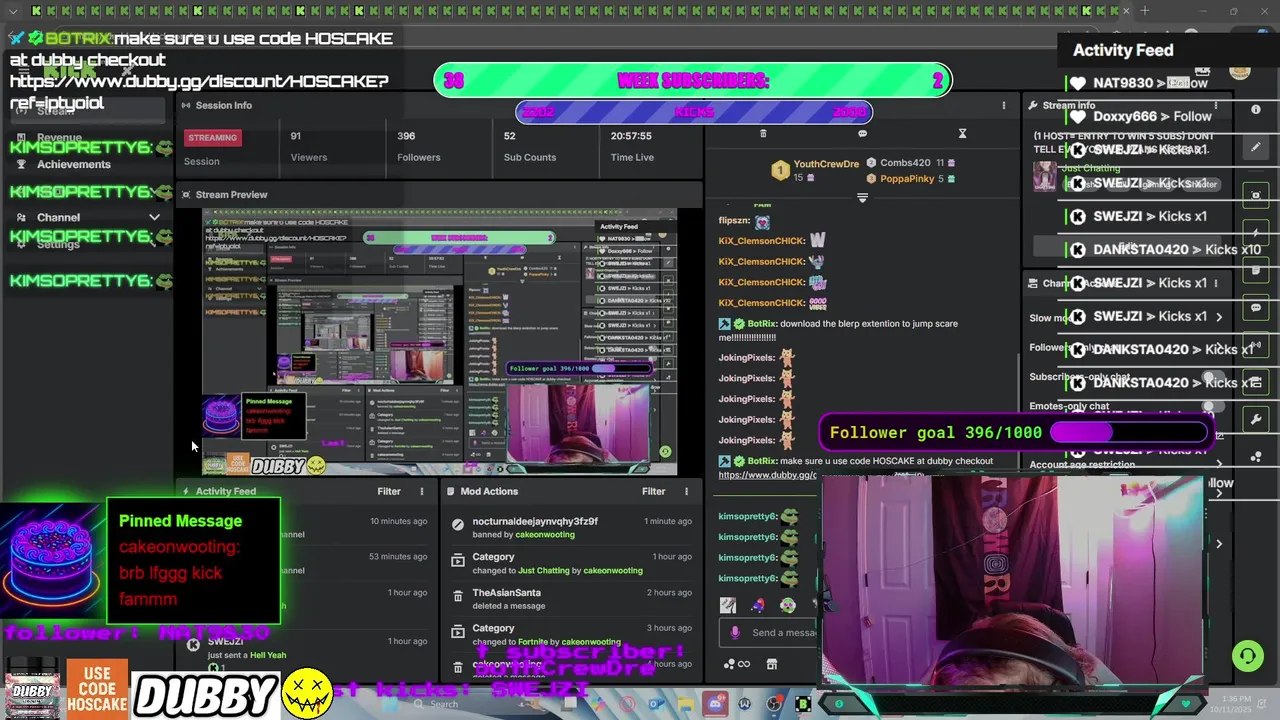
Task: Open the Channel Actions three-dot menu
Action: click(x=1216, y=283)
